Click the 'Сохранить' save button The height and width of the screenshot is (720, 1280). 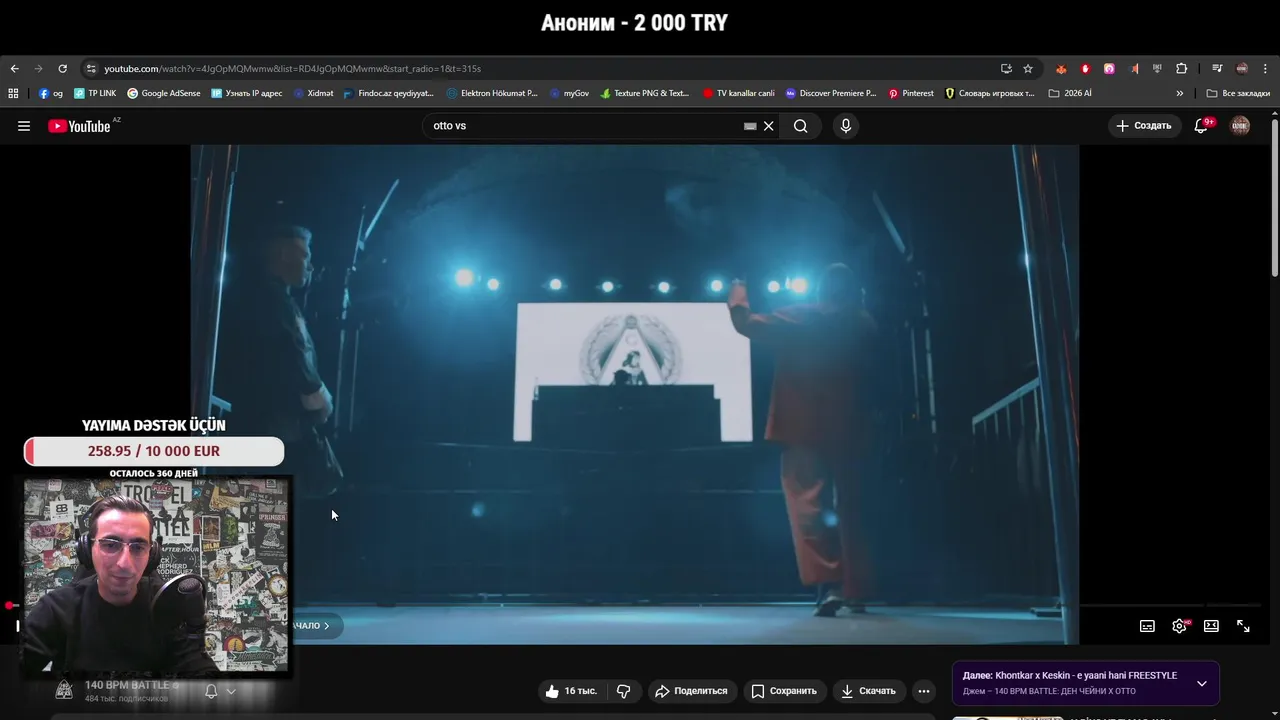784,691
